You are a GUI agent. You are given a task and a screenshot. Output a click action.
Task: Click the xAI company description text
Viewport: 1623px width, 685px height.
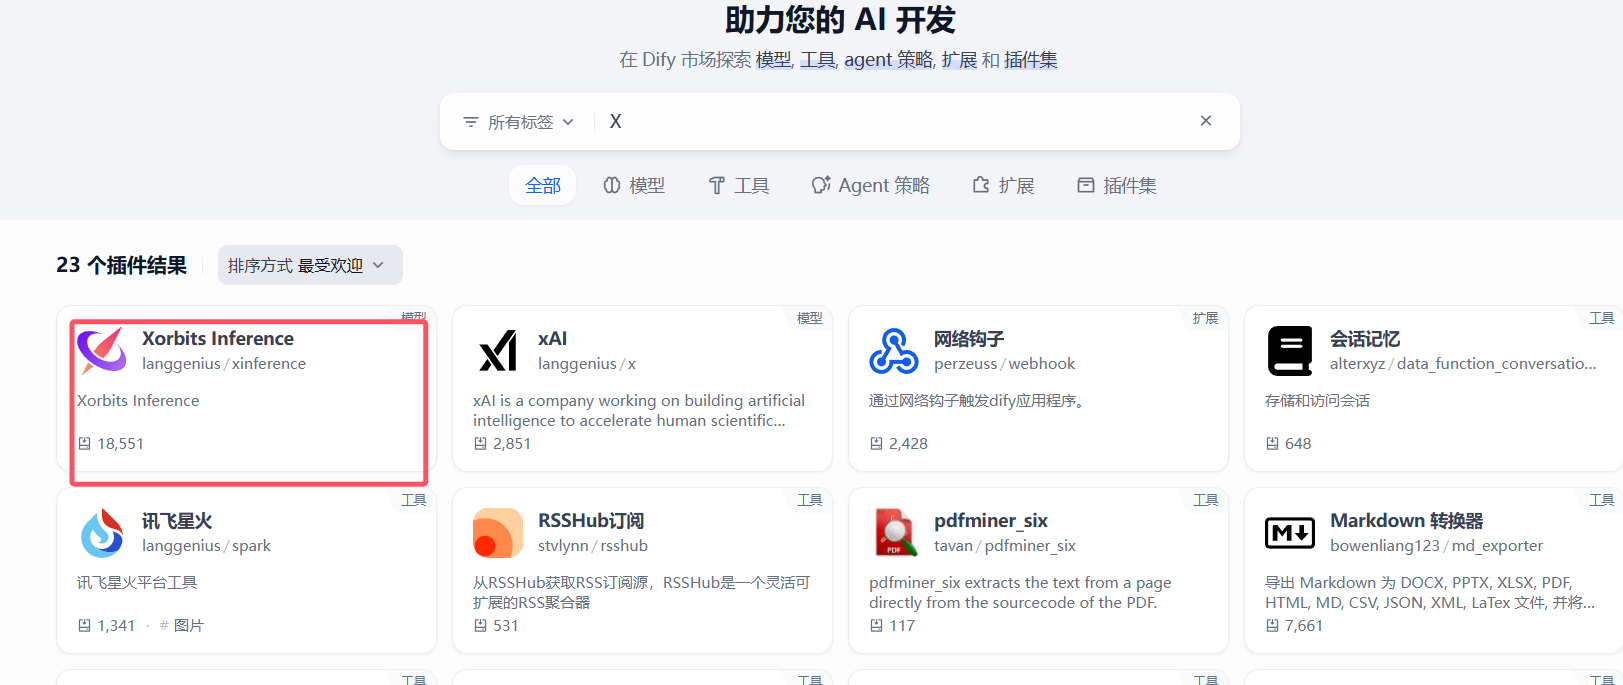(x=639, y=411)
